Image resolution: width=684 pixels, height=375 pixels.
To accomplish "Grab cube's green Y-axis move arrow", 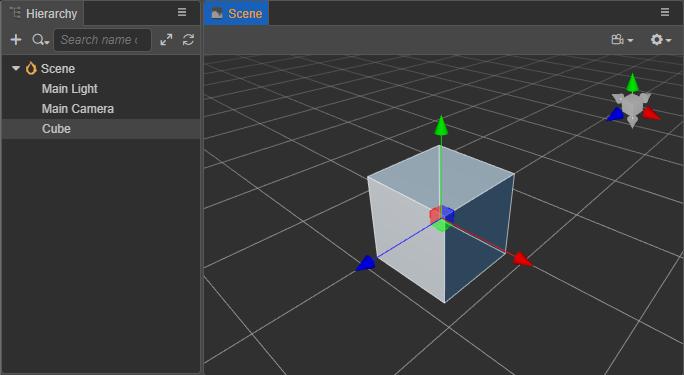I will click(441, 126).
